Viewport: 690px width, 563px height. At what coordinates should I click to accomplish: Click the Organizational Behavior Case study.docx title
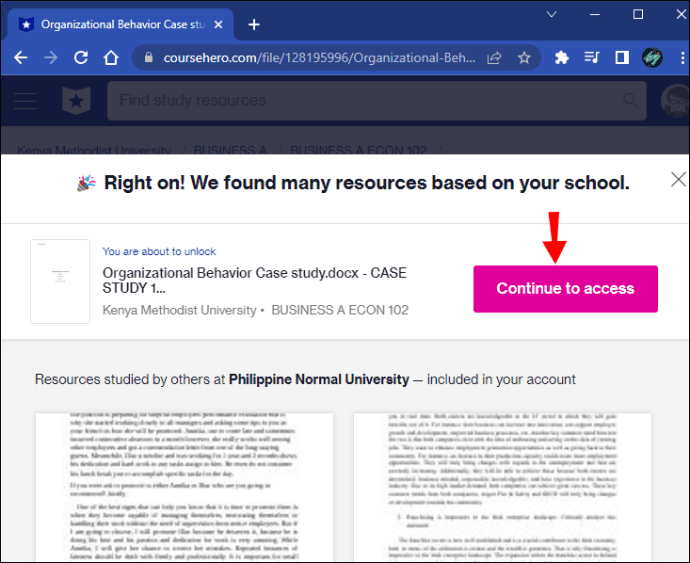254,280
